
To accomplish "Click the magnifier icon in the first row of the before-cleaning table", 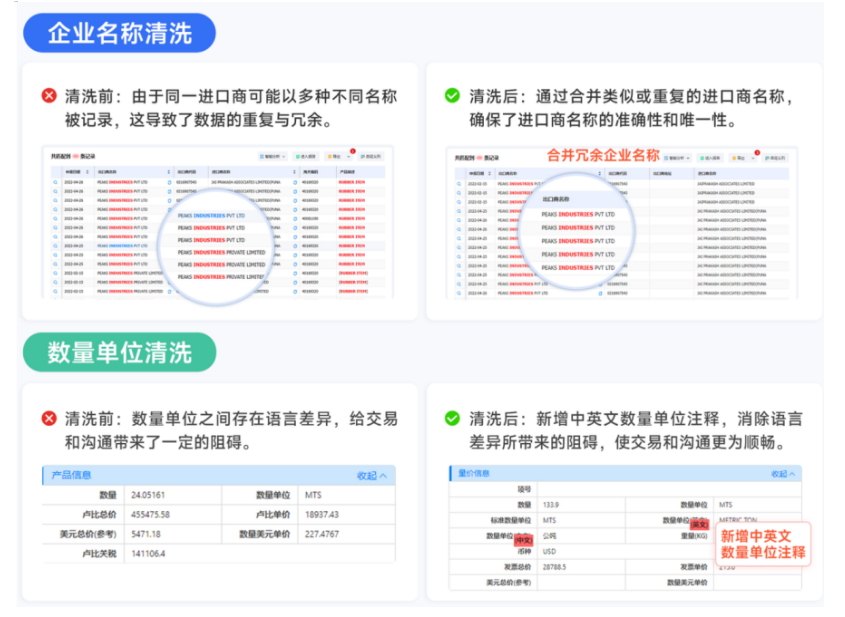I will [56, 183].
